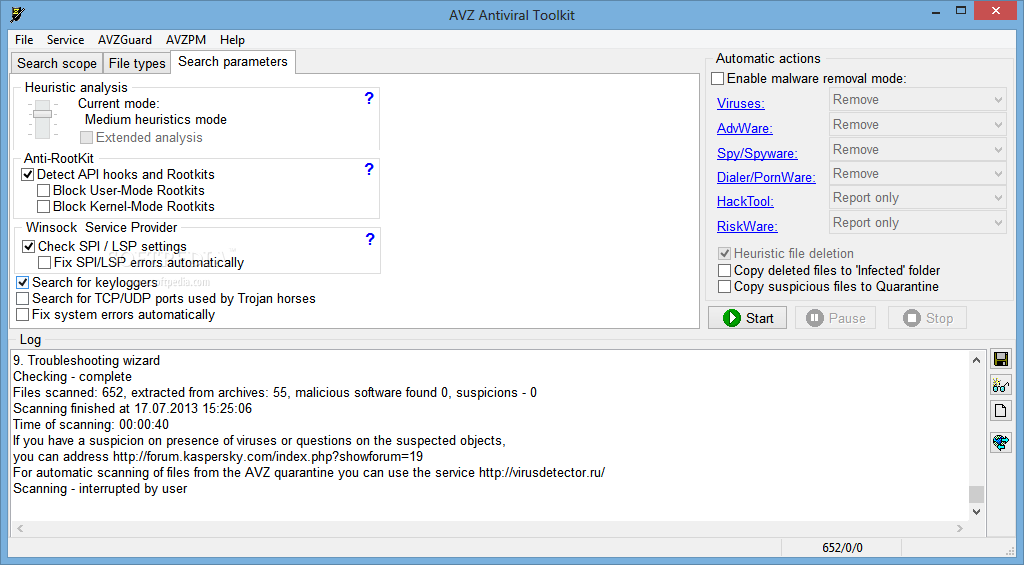Select the Search parameters tab
Image resolution: width=1024 pixels, height=565 pixels.
(x=233, y=62)
